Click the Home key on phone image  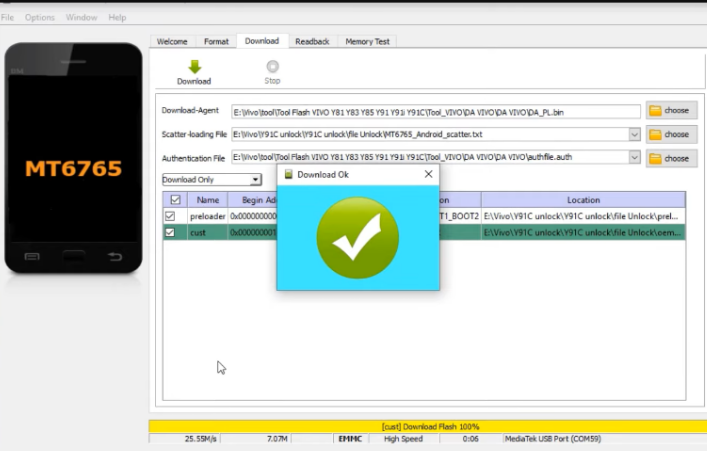(73, 256)
